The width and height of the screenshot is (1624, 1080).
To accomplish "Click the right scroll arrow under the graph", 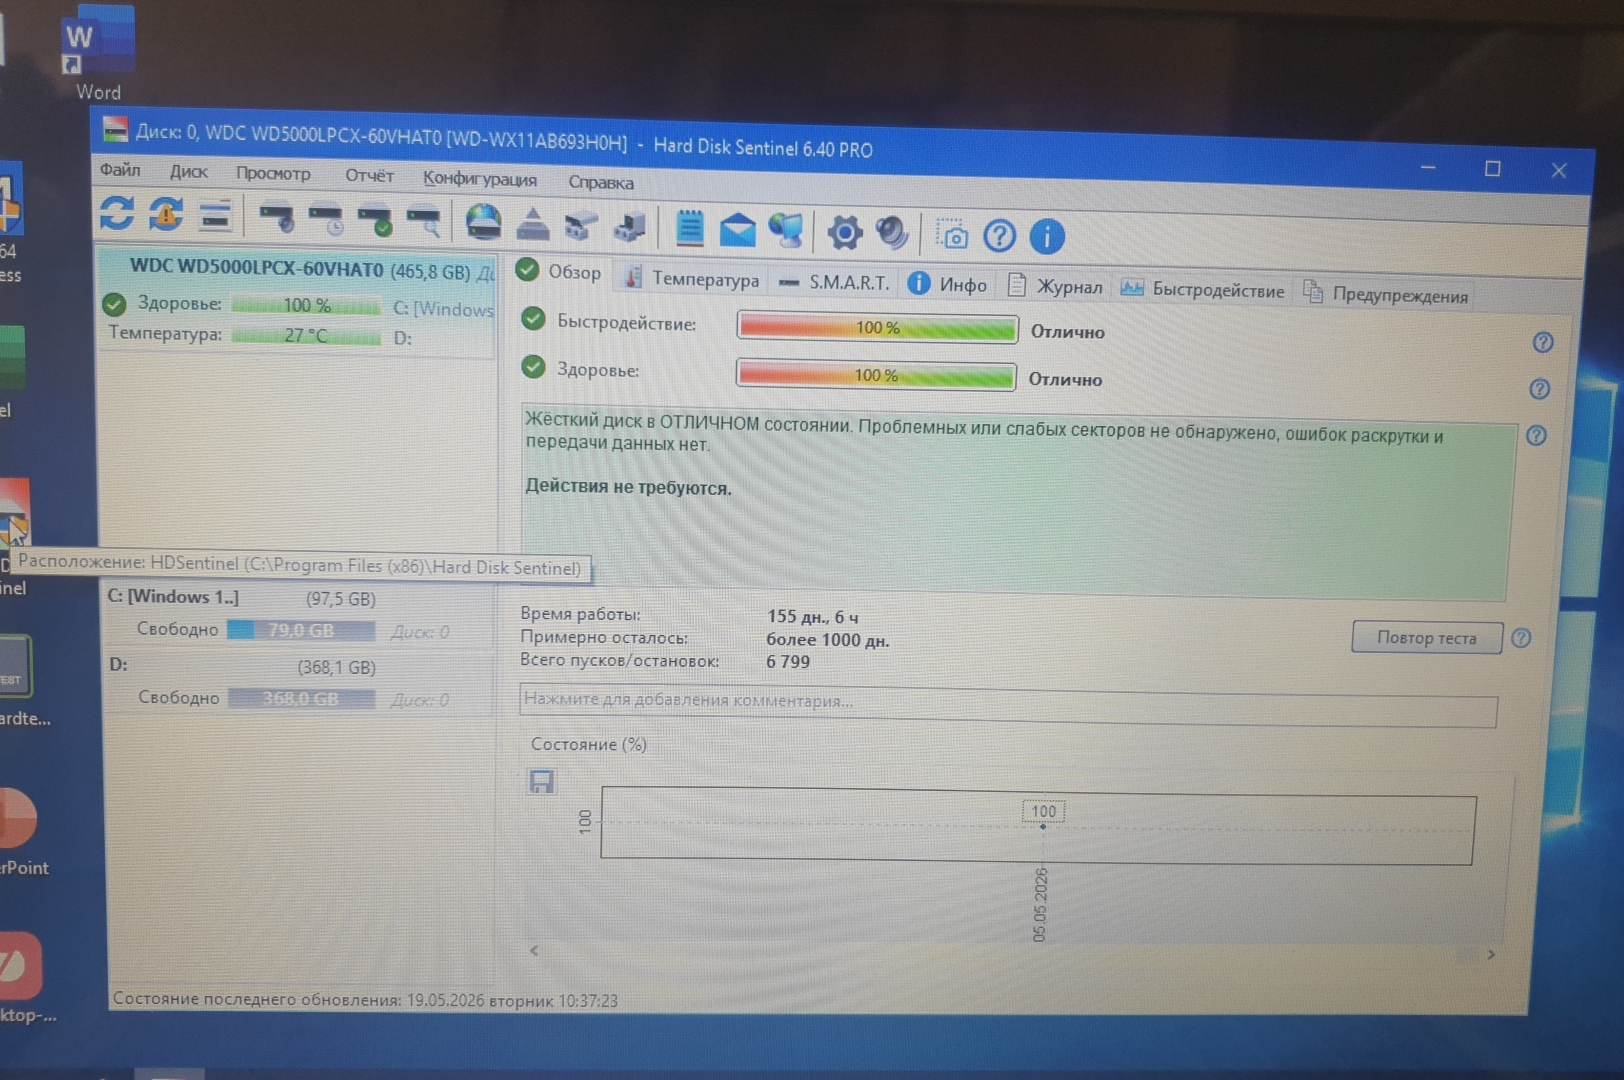I will coord(1491,955).
